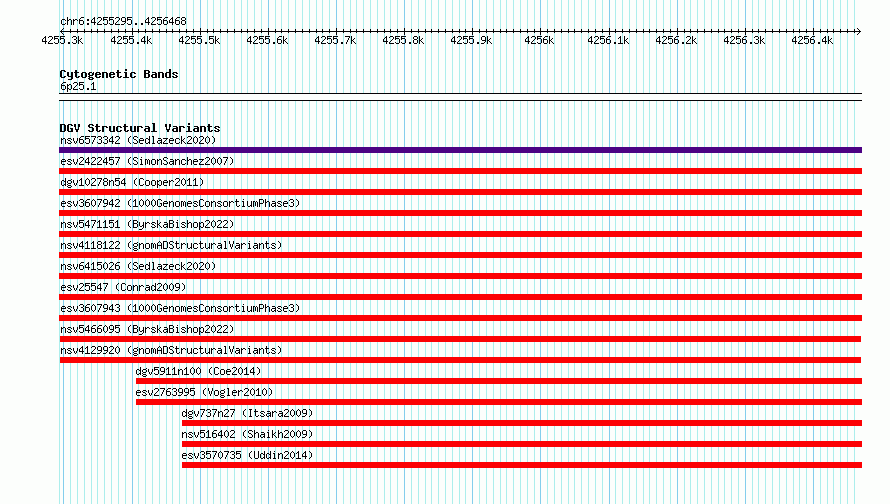Click the nsv6573342 (Sedlazeck2020) variant label
890x504 pixels.
pos(138,140)
